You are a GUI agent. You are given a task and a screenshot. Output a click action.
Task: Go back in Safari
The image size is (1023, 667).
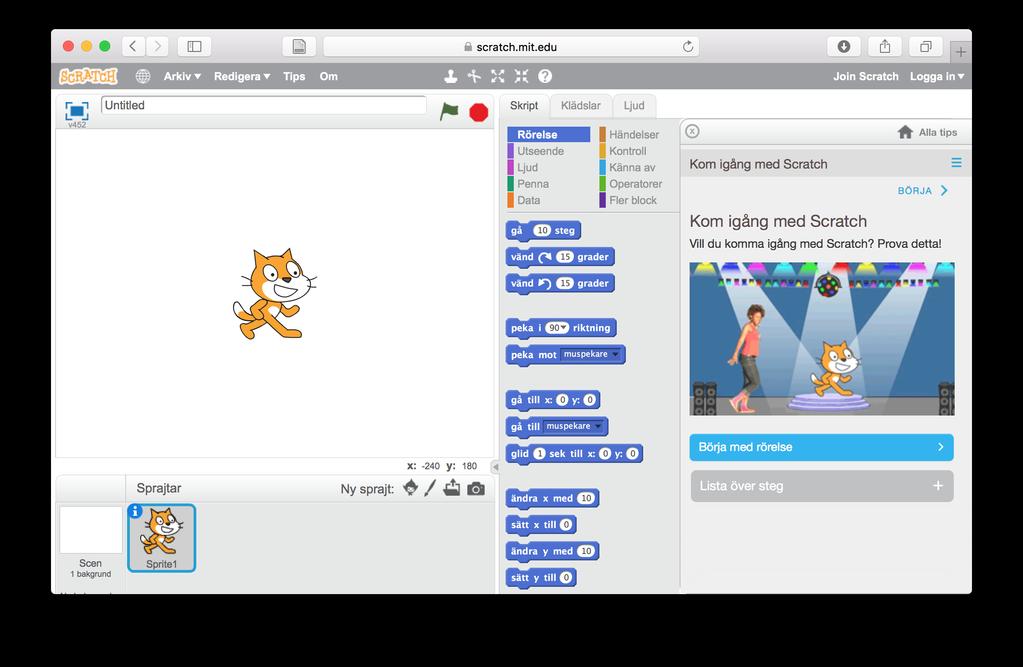click(133, 46)
